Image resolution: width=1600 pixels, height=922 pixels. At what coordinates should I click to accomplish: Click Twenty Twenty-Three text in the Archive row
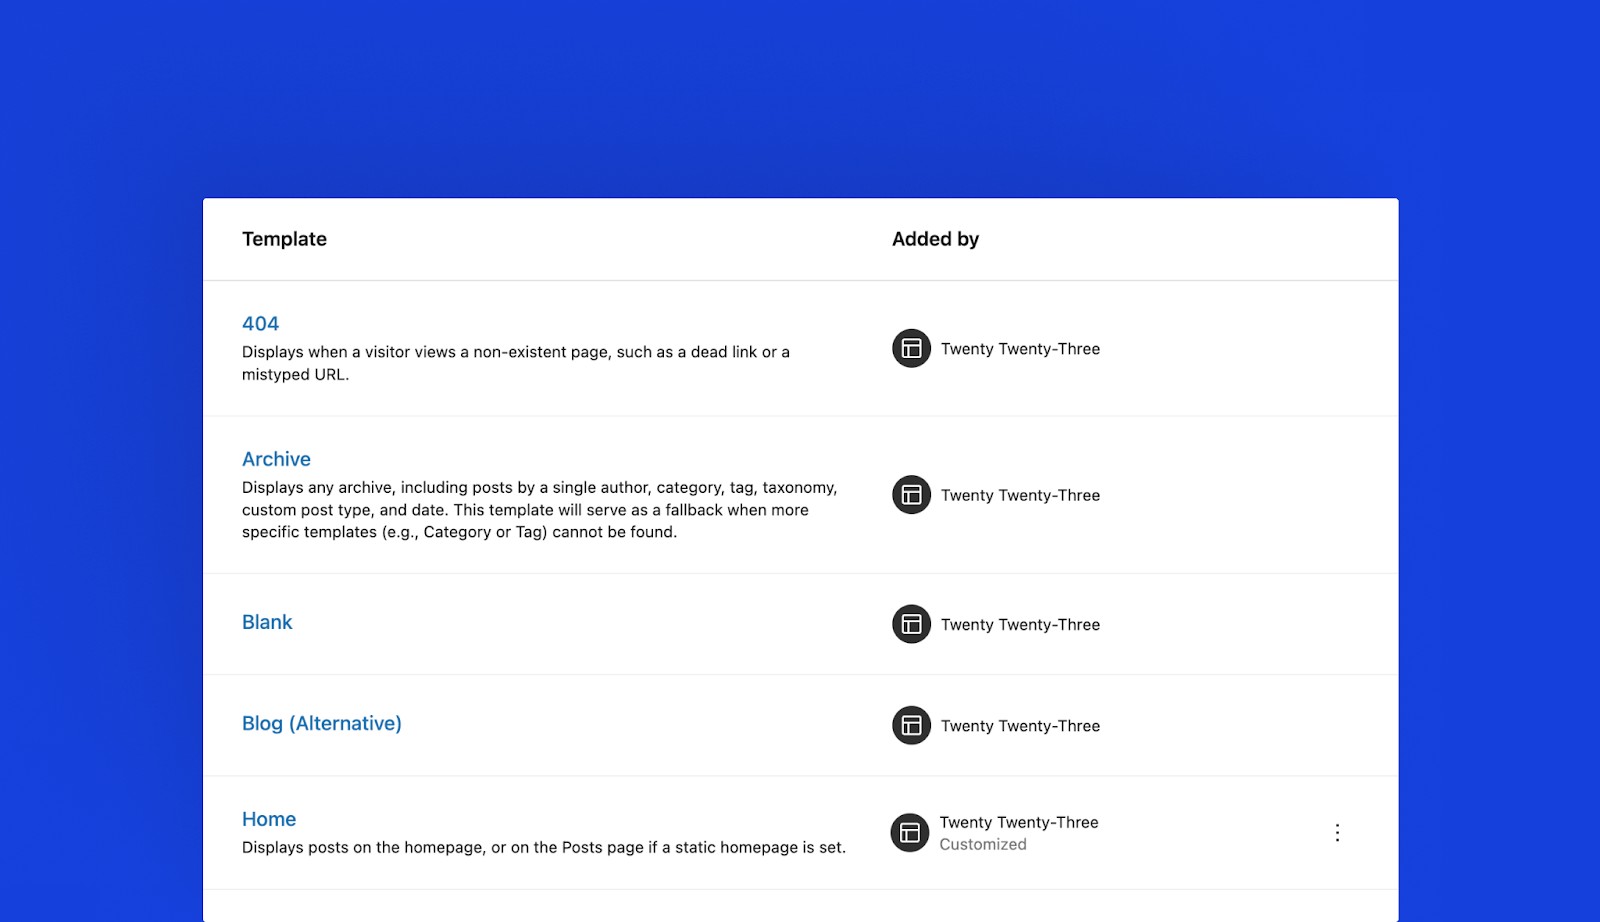[1020, 495]
